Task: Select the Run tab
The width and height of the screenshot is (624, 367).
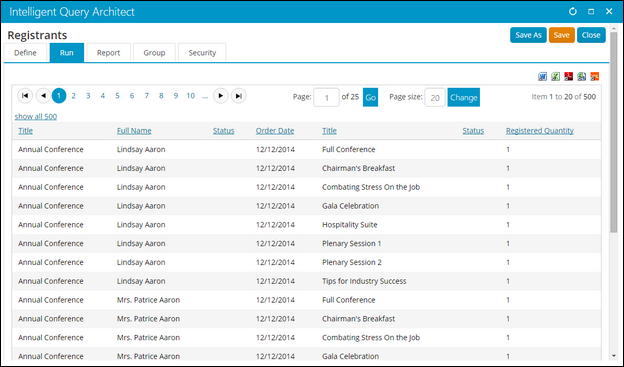Action: pos(67,53)
